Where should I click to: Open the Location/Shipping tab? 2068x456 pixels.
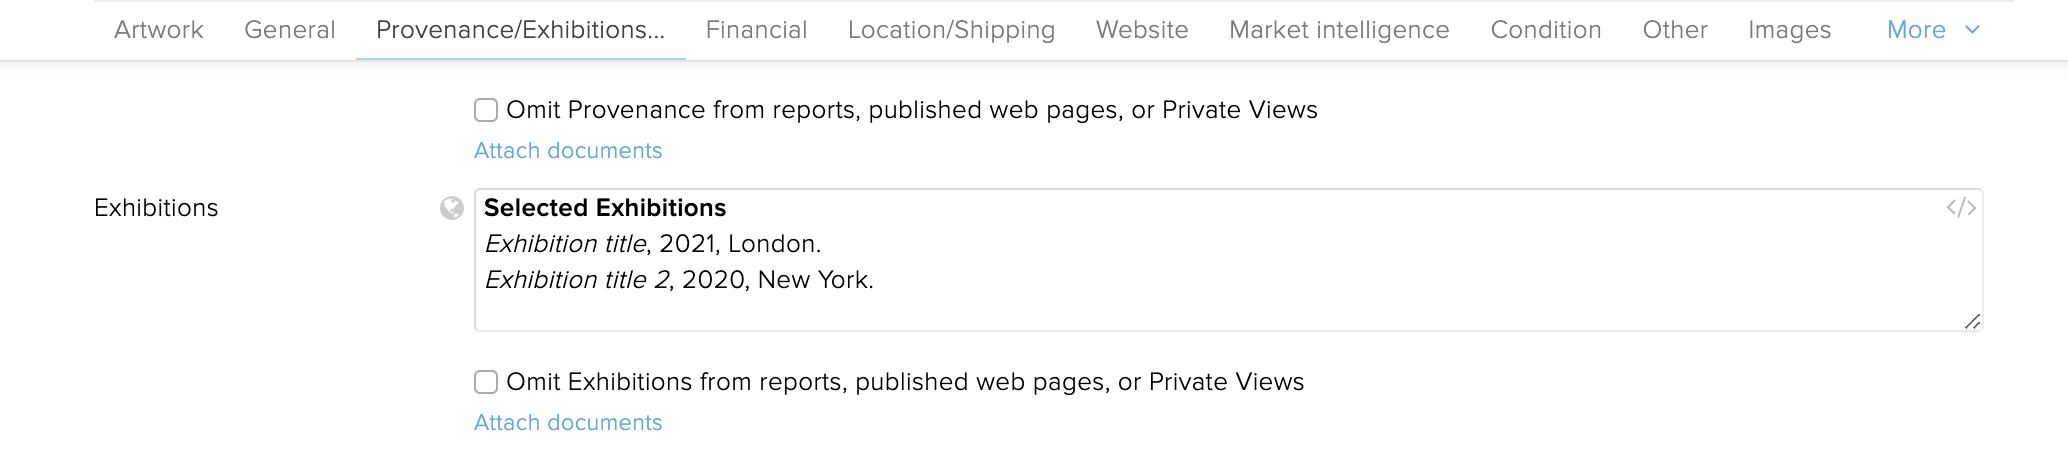(x=952, y=30)
